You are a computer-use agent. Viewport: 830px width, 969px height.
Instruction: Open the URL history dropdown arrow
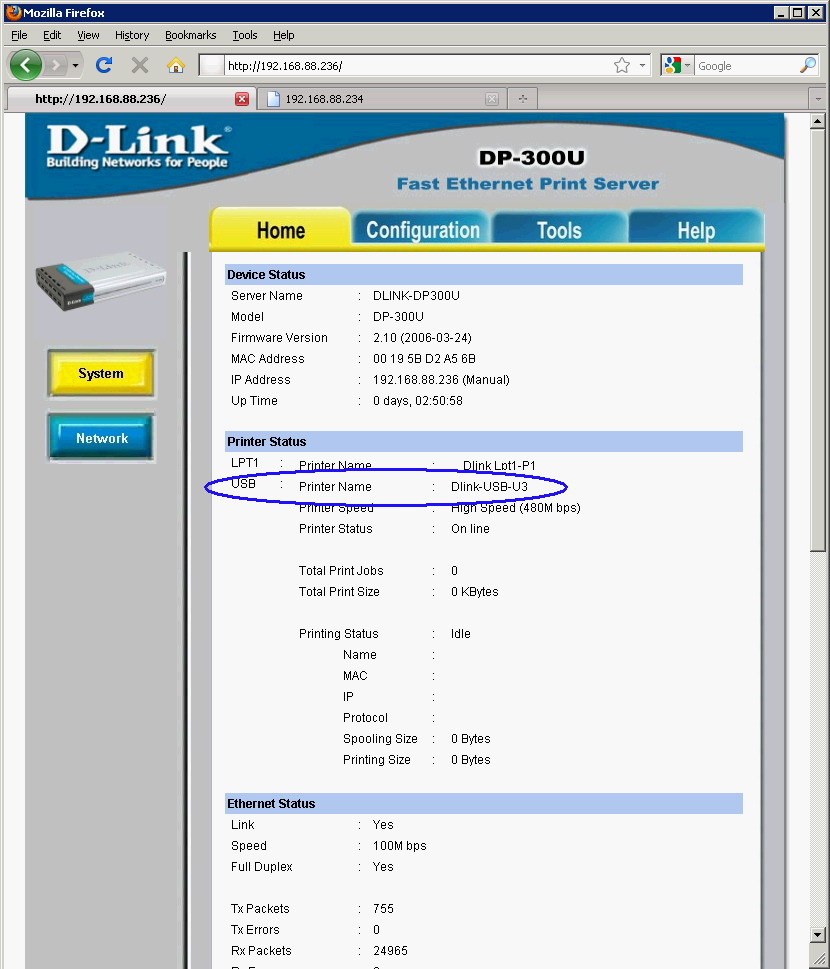click(x=642, y=66)
